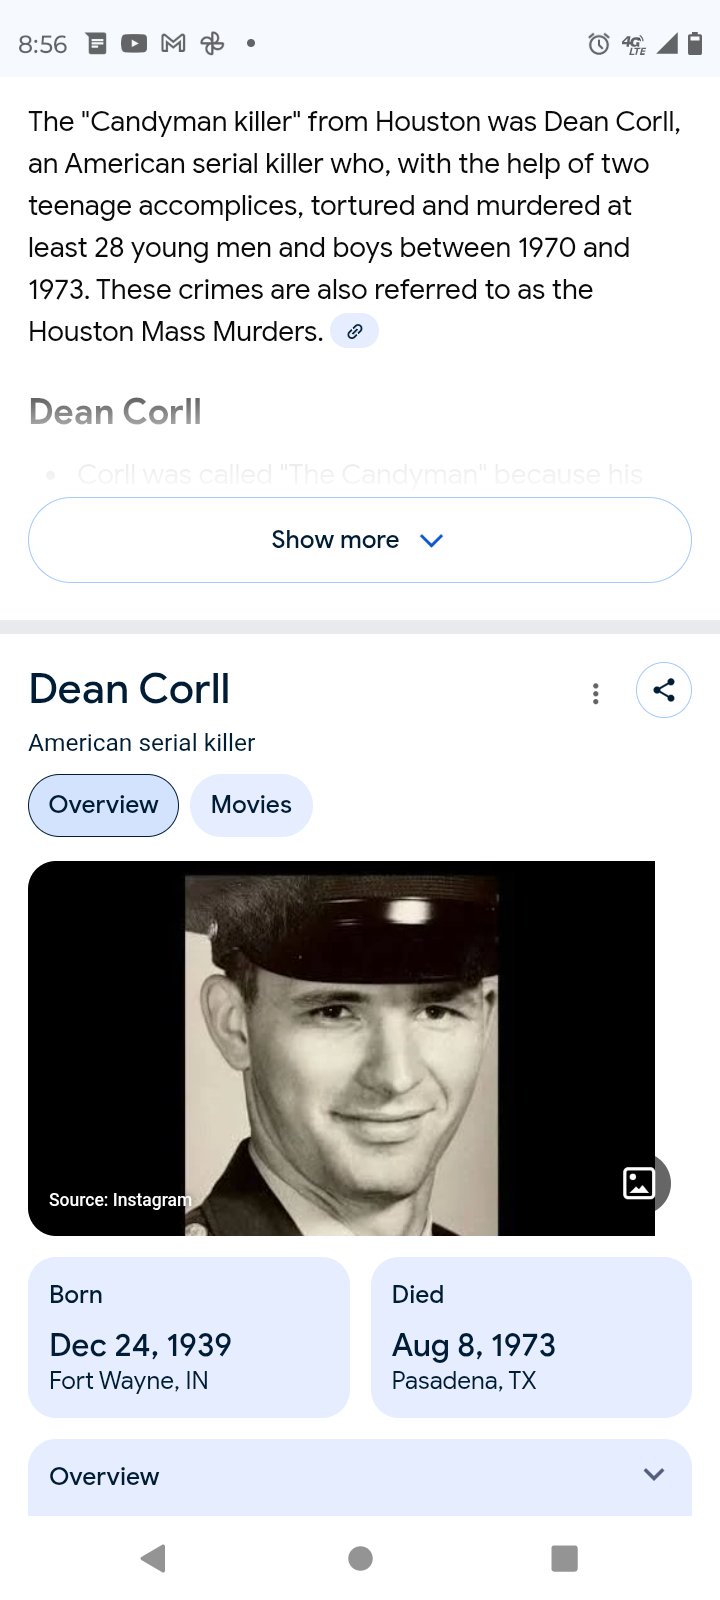Tap the share icon beside Dean Corll
The width and height of the screenshot is (720, 1600).
(664, 690)
